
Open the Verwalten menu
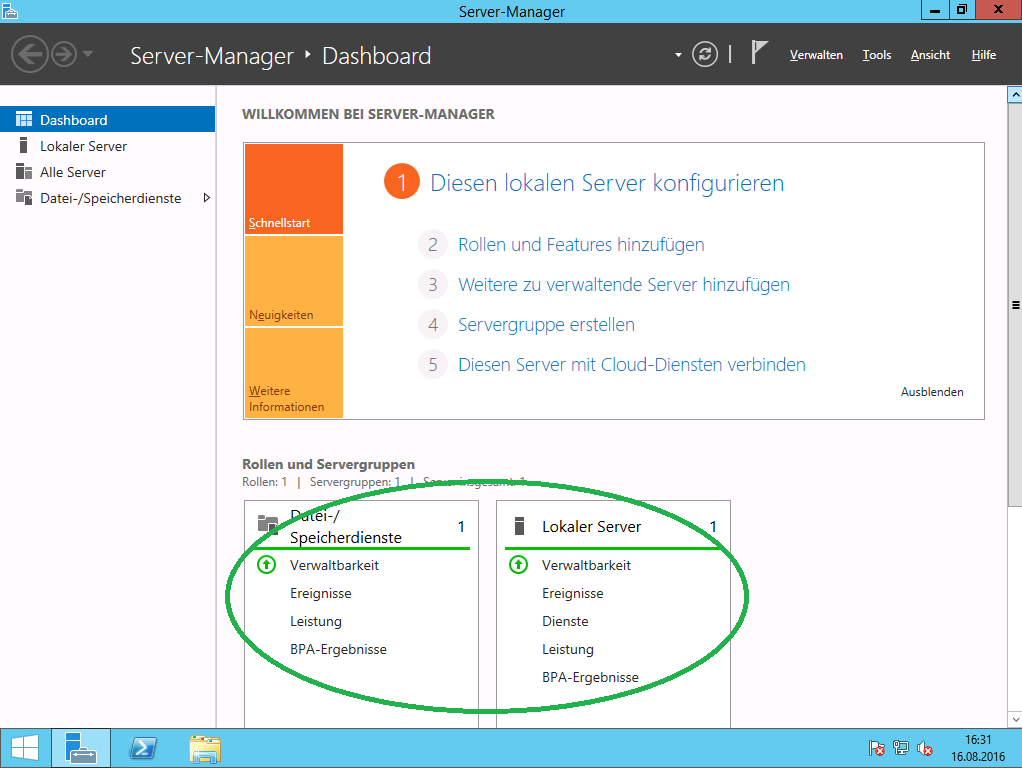click(x=816, y=55)
